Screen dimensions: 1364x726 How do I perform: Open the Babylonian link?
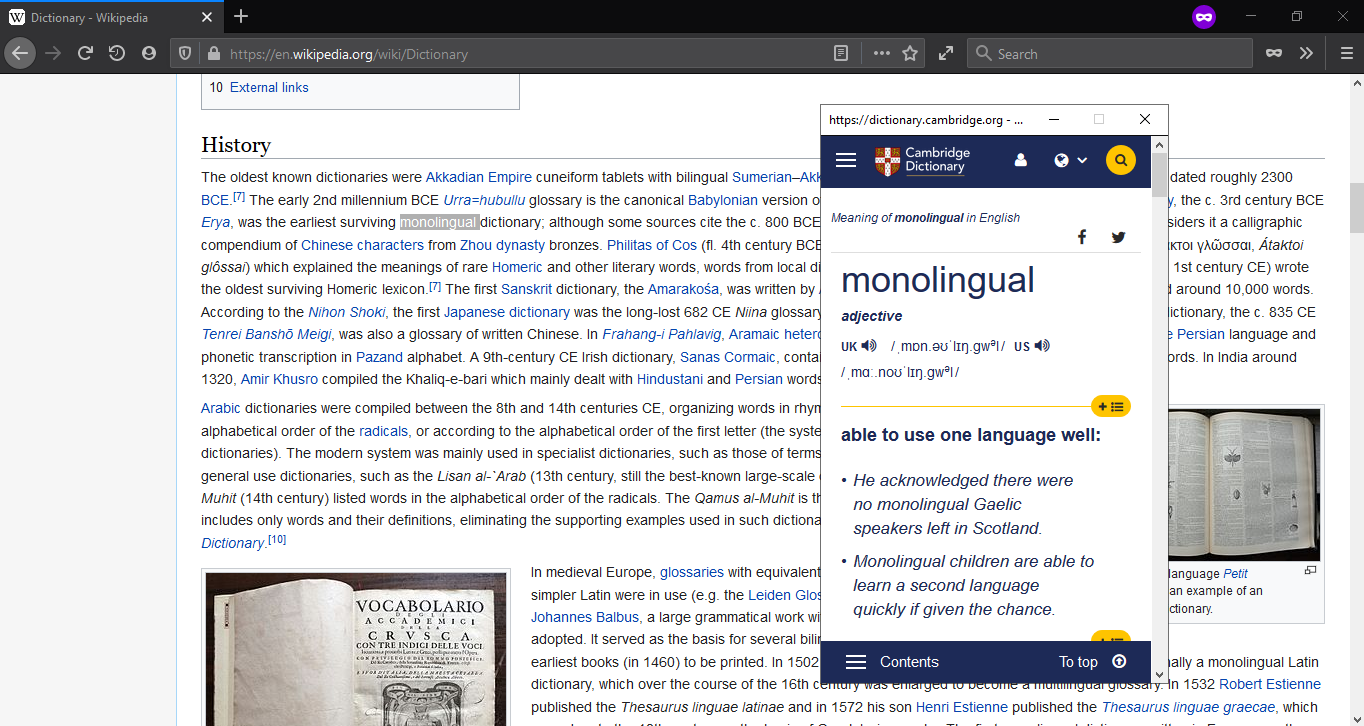pyautogui.click(x=723, y=200)
